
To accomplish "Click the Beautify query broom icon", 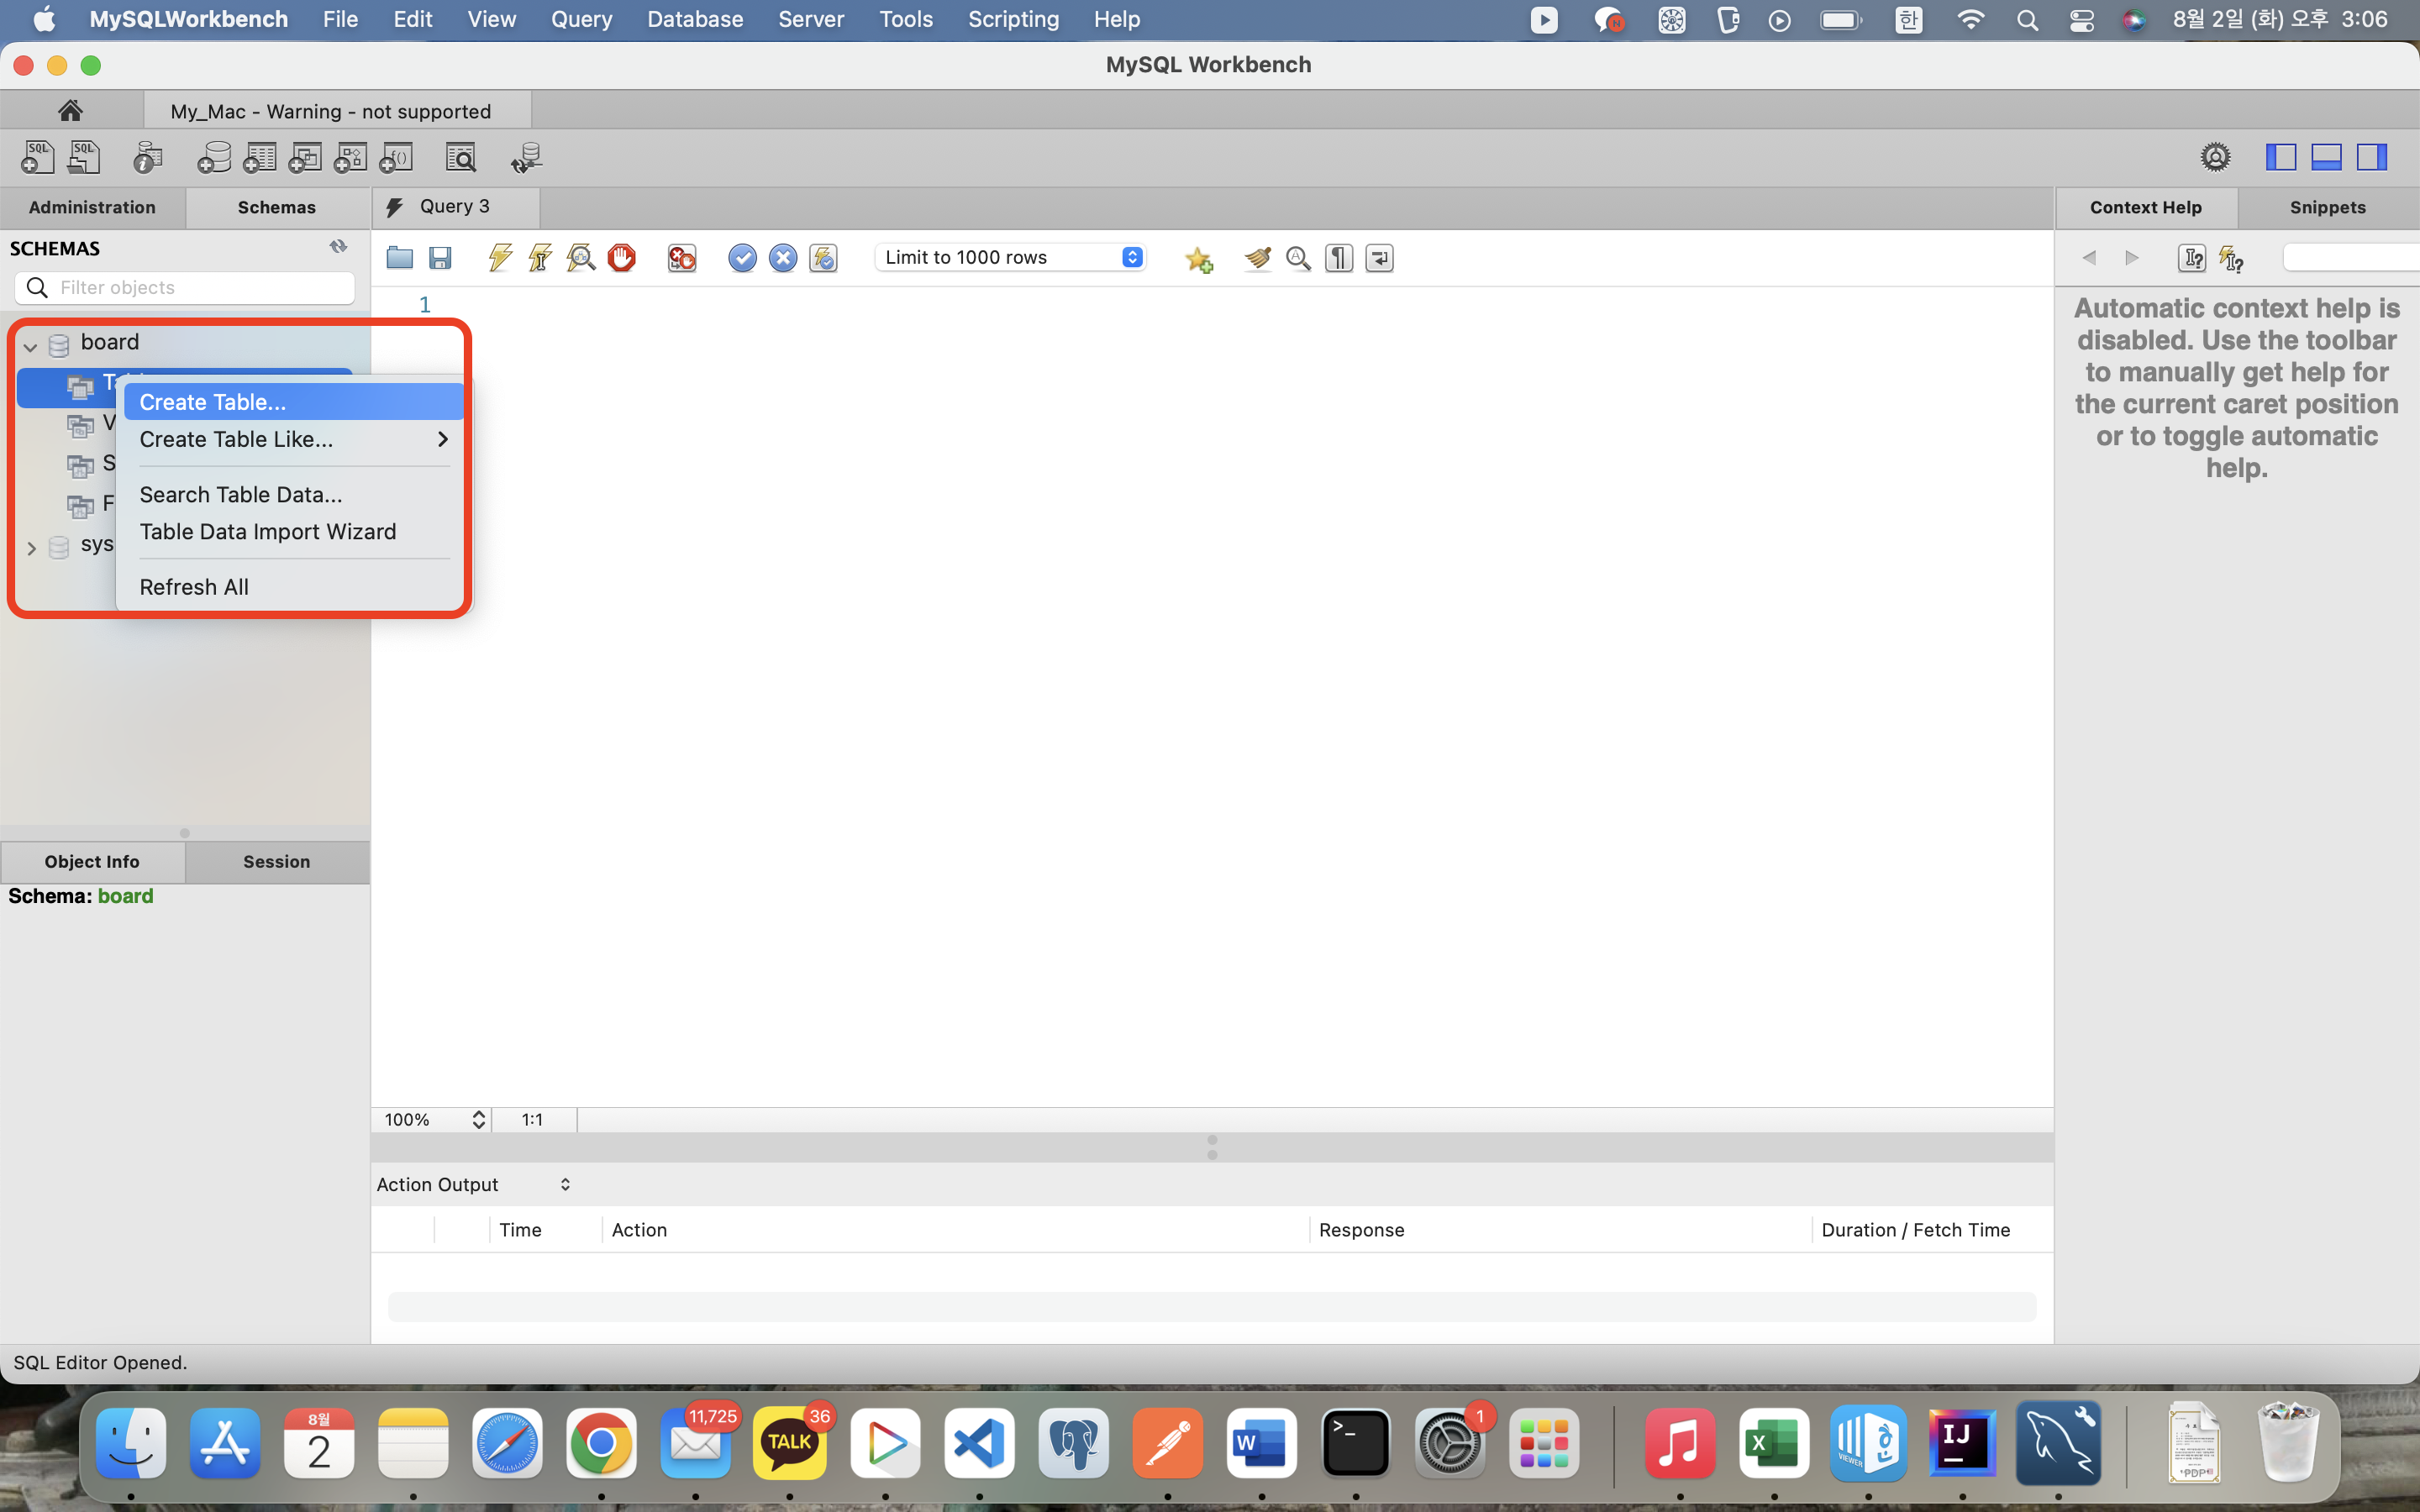I will 1258,258.
